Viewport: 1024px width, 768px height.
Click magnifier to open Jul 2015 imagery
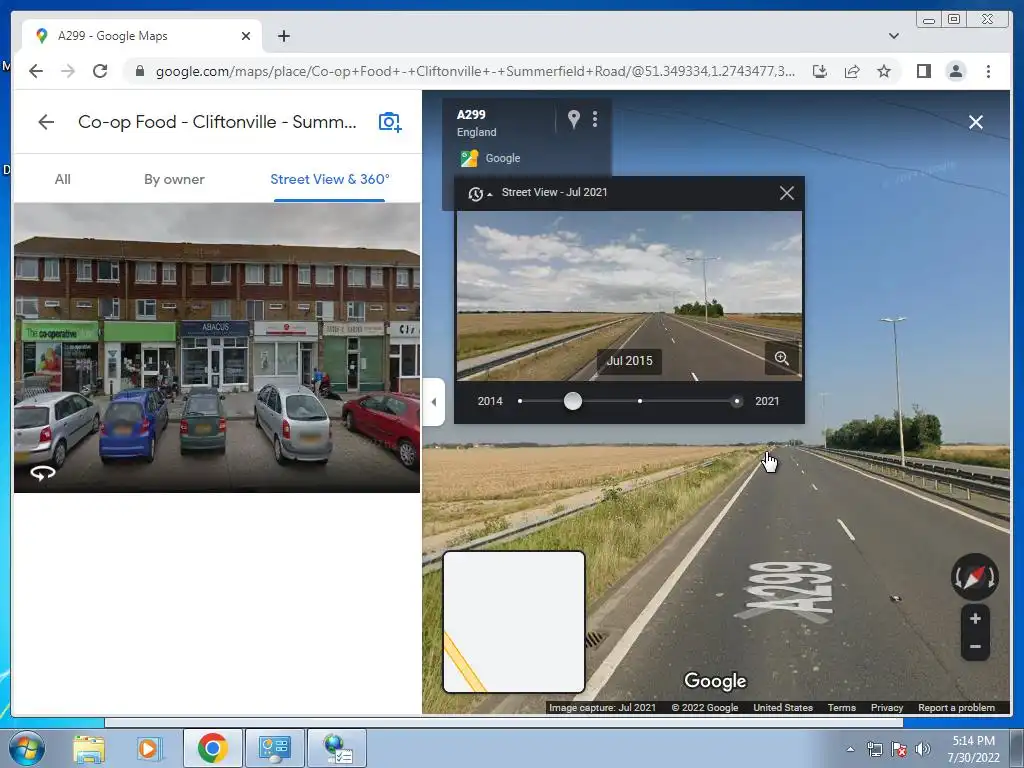point(782,358)
